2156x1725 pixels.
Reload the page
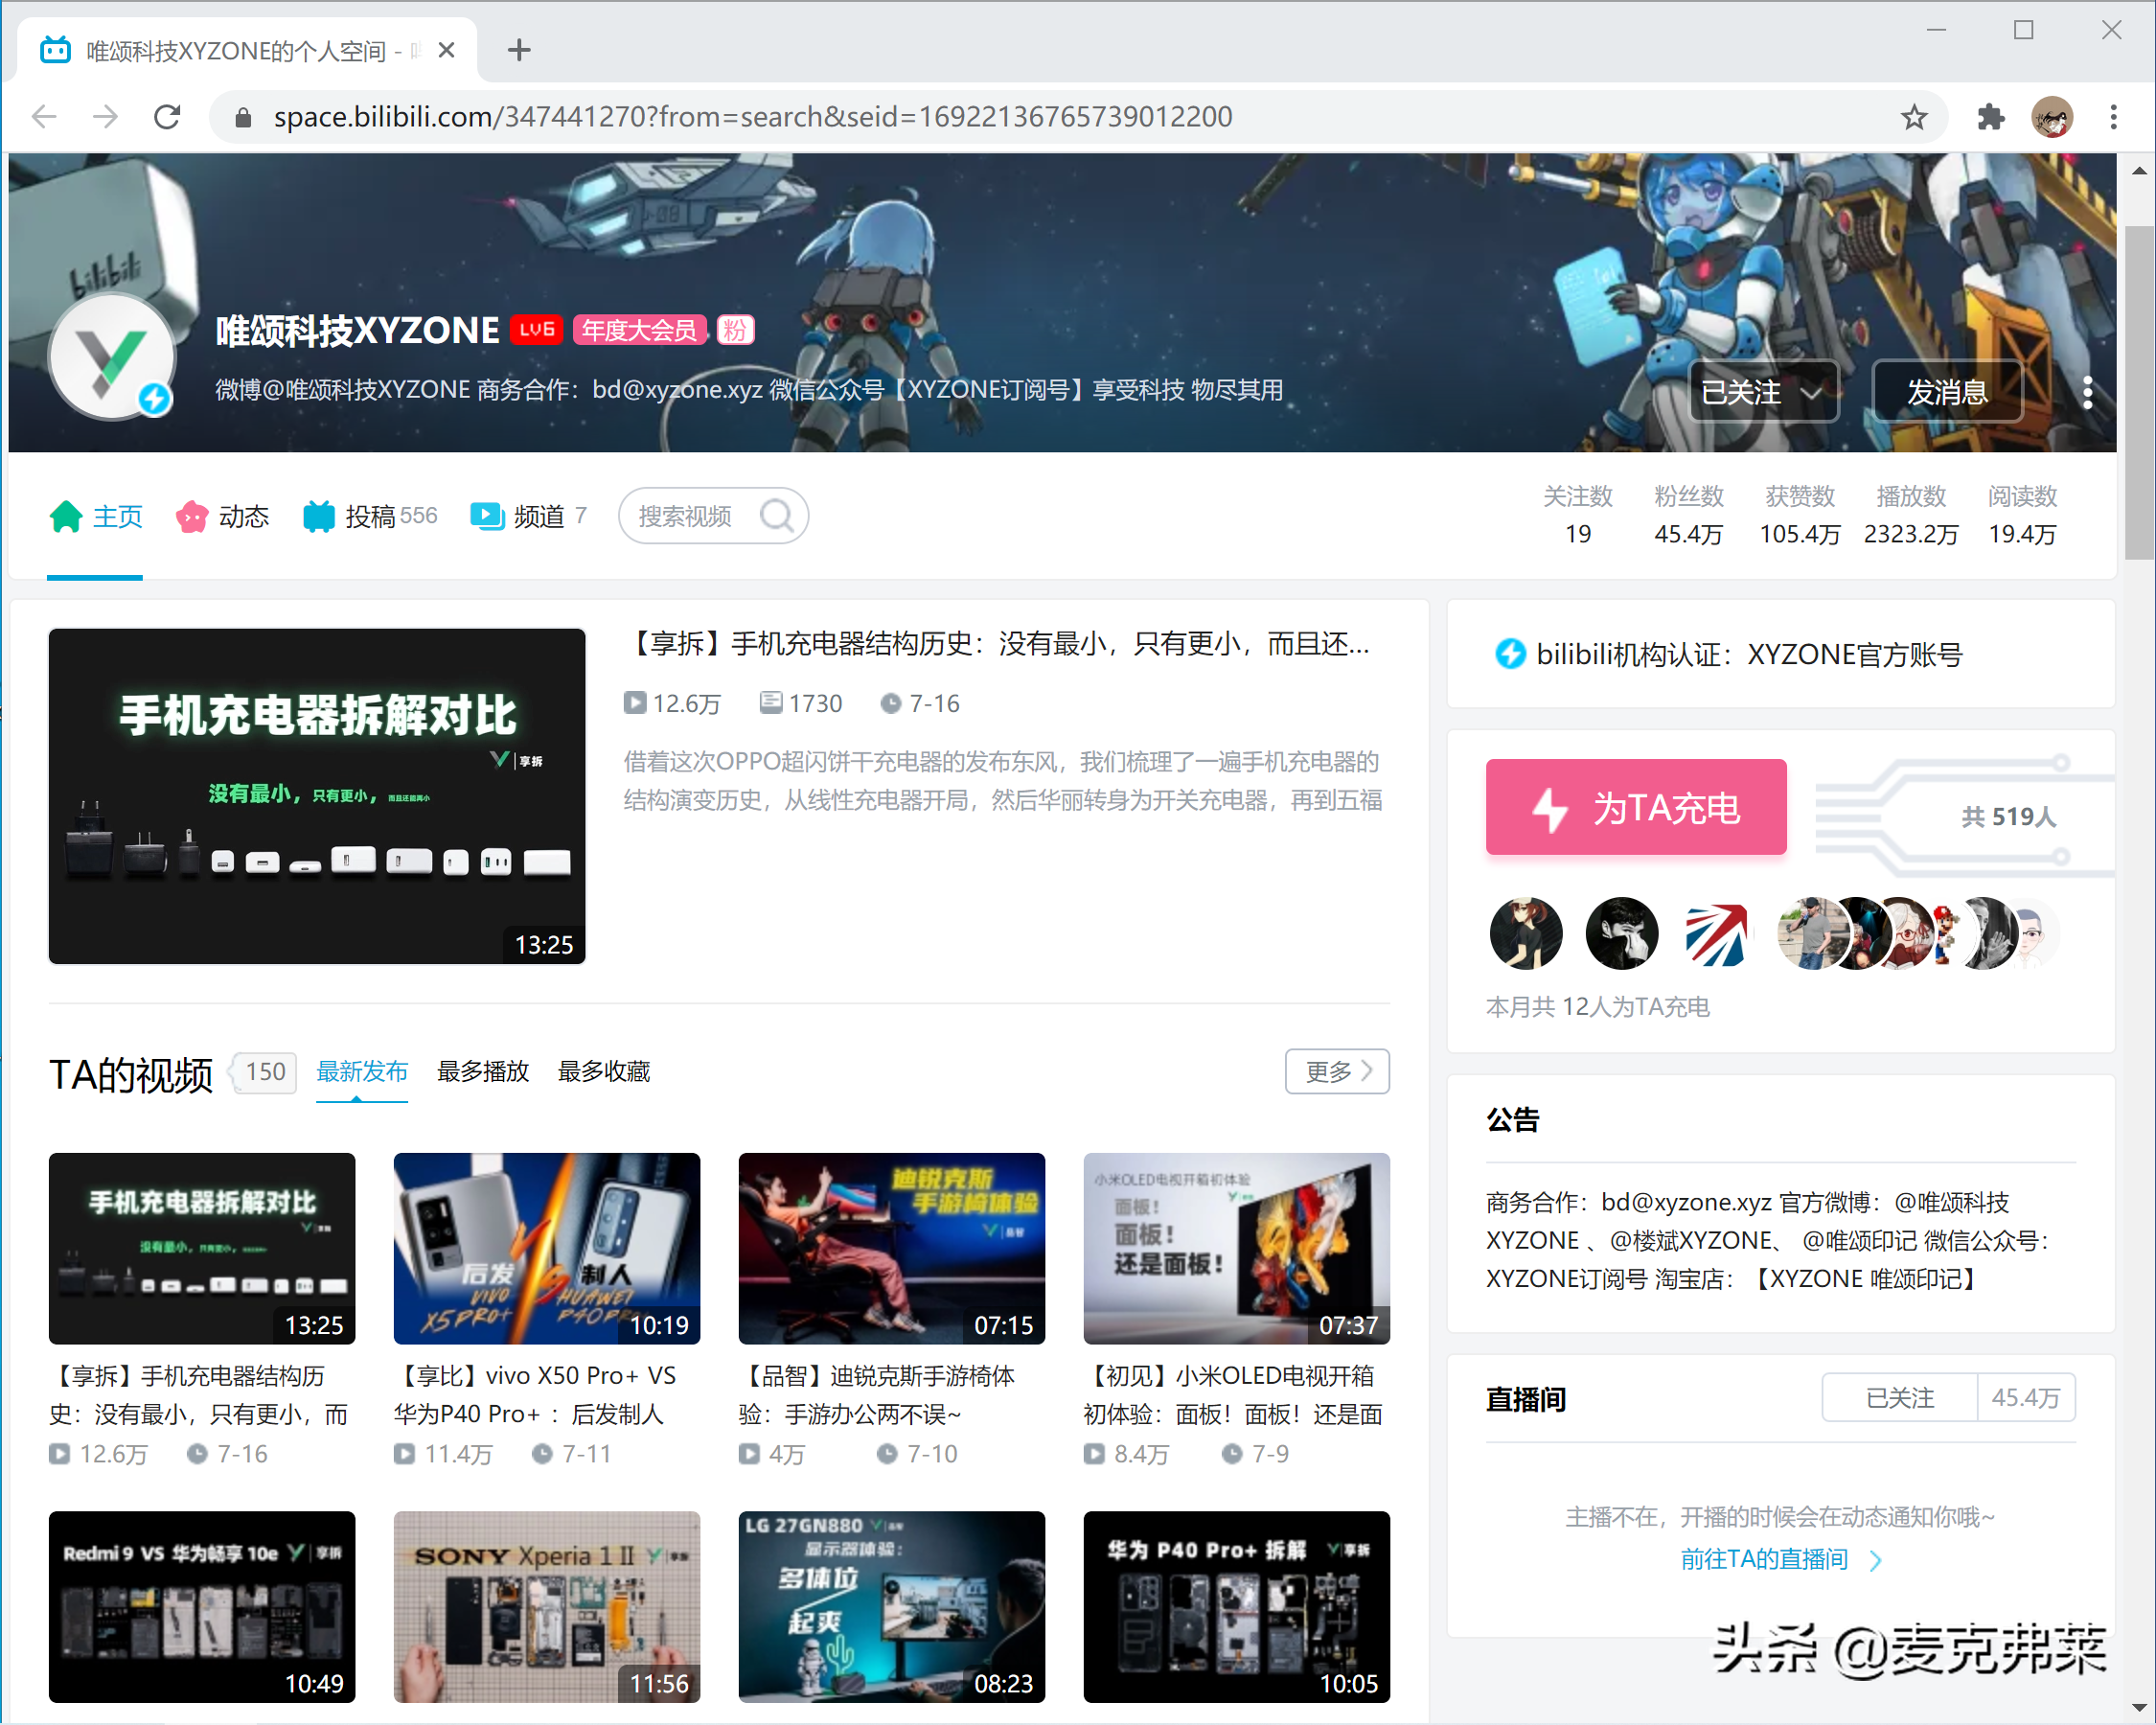click(167, 117)
